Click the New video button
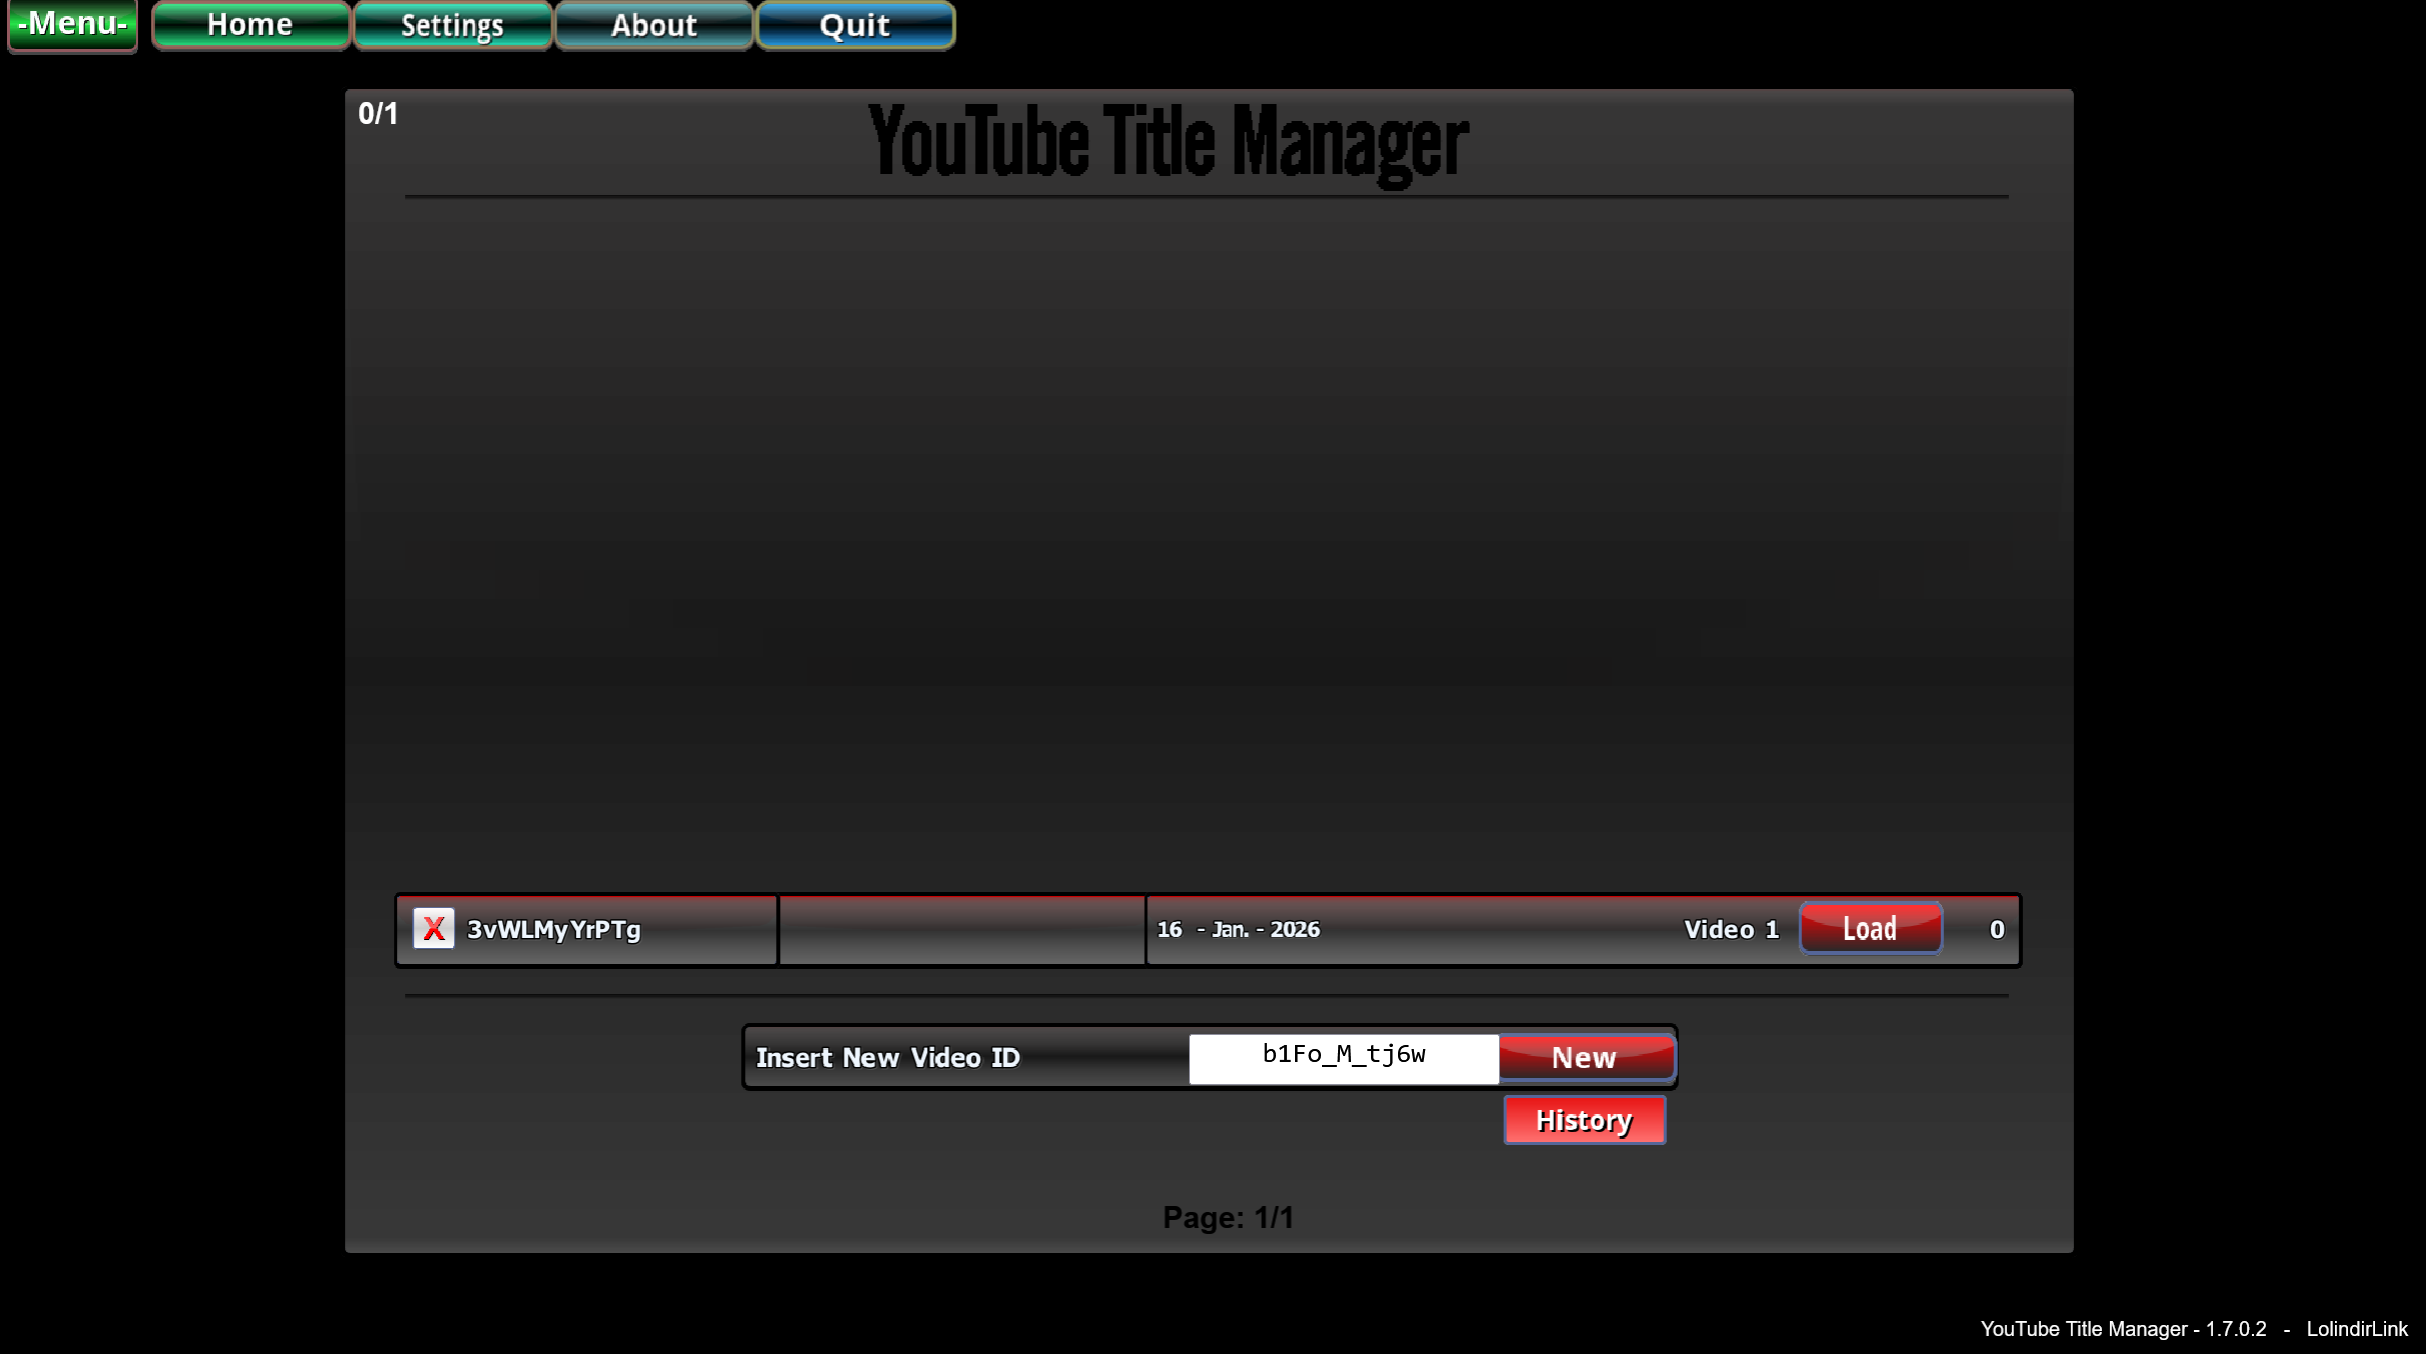Image resolution: width=2426 pixels, height=1354 pixels. click(1585, 1058)
